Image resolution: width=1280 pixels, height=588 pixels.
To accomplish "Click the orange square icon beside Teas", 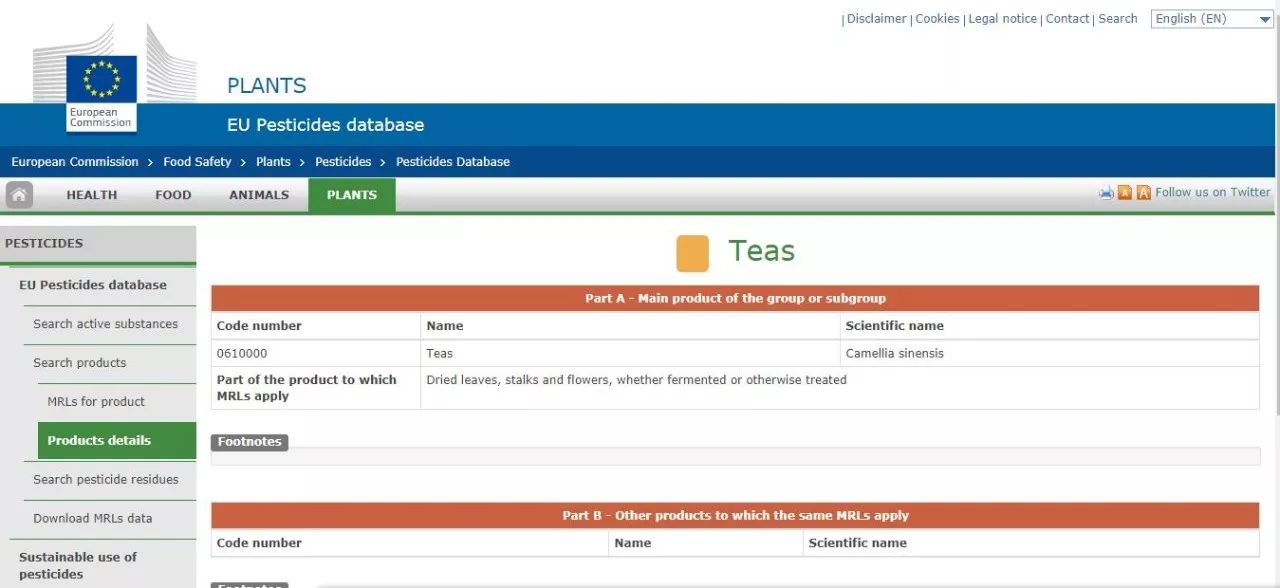I will click(692, 253).
